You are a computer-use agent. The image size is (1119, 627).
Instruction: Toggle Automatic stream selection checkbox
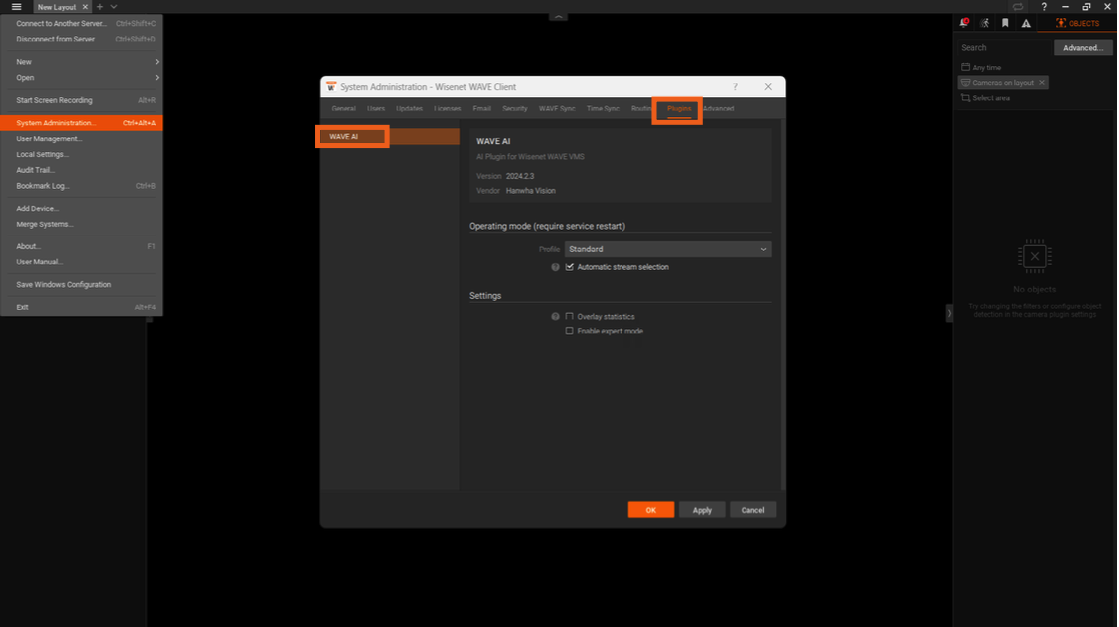pyautogui.click(x=569, y=267)
